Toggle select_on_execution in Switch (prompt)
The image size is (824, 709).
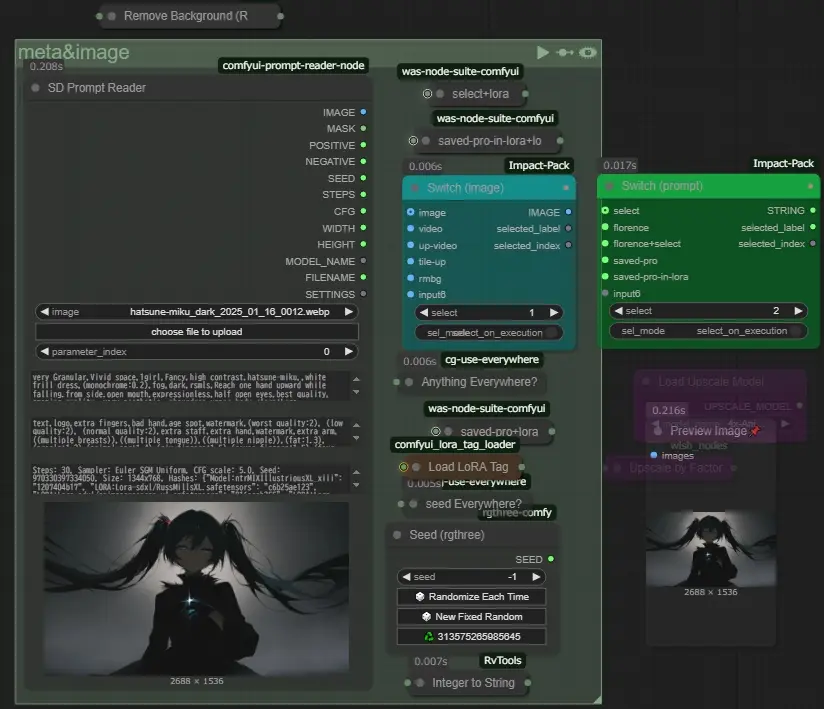[708, 331]
